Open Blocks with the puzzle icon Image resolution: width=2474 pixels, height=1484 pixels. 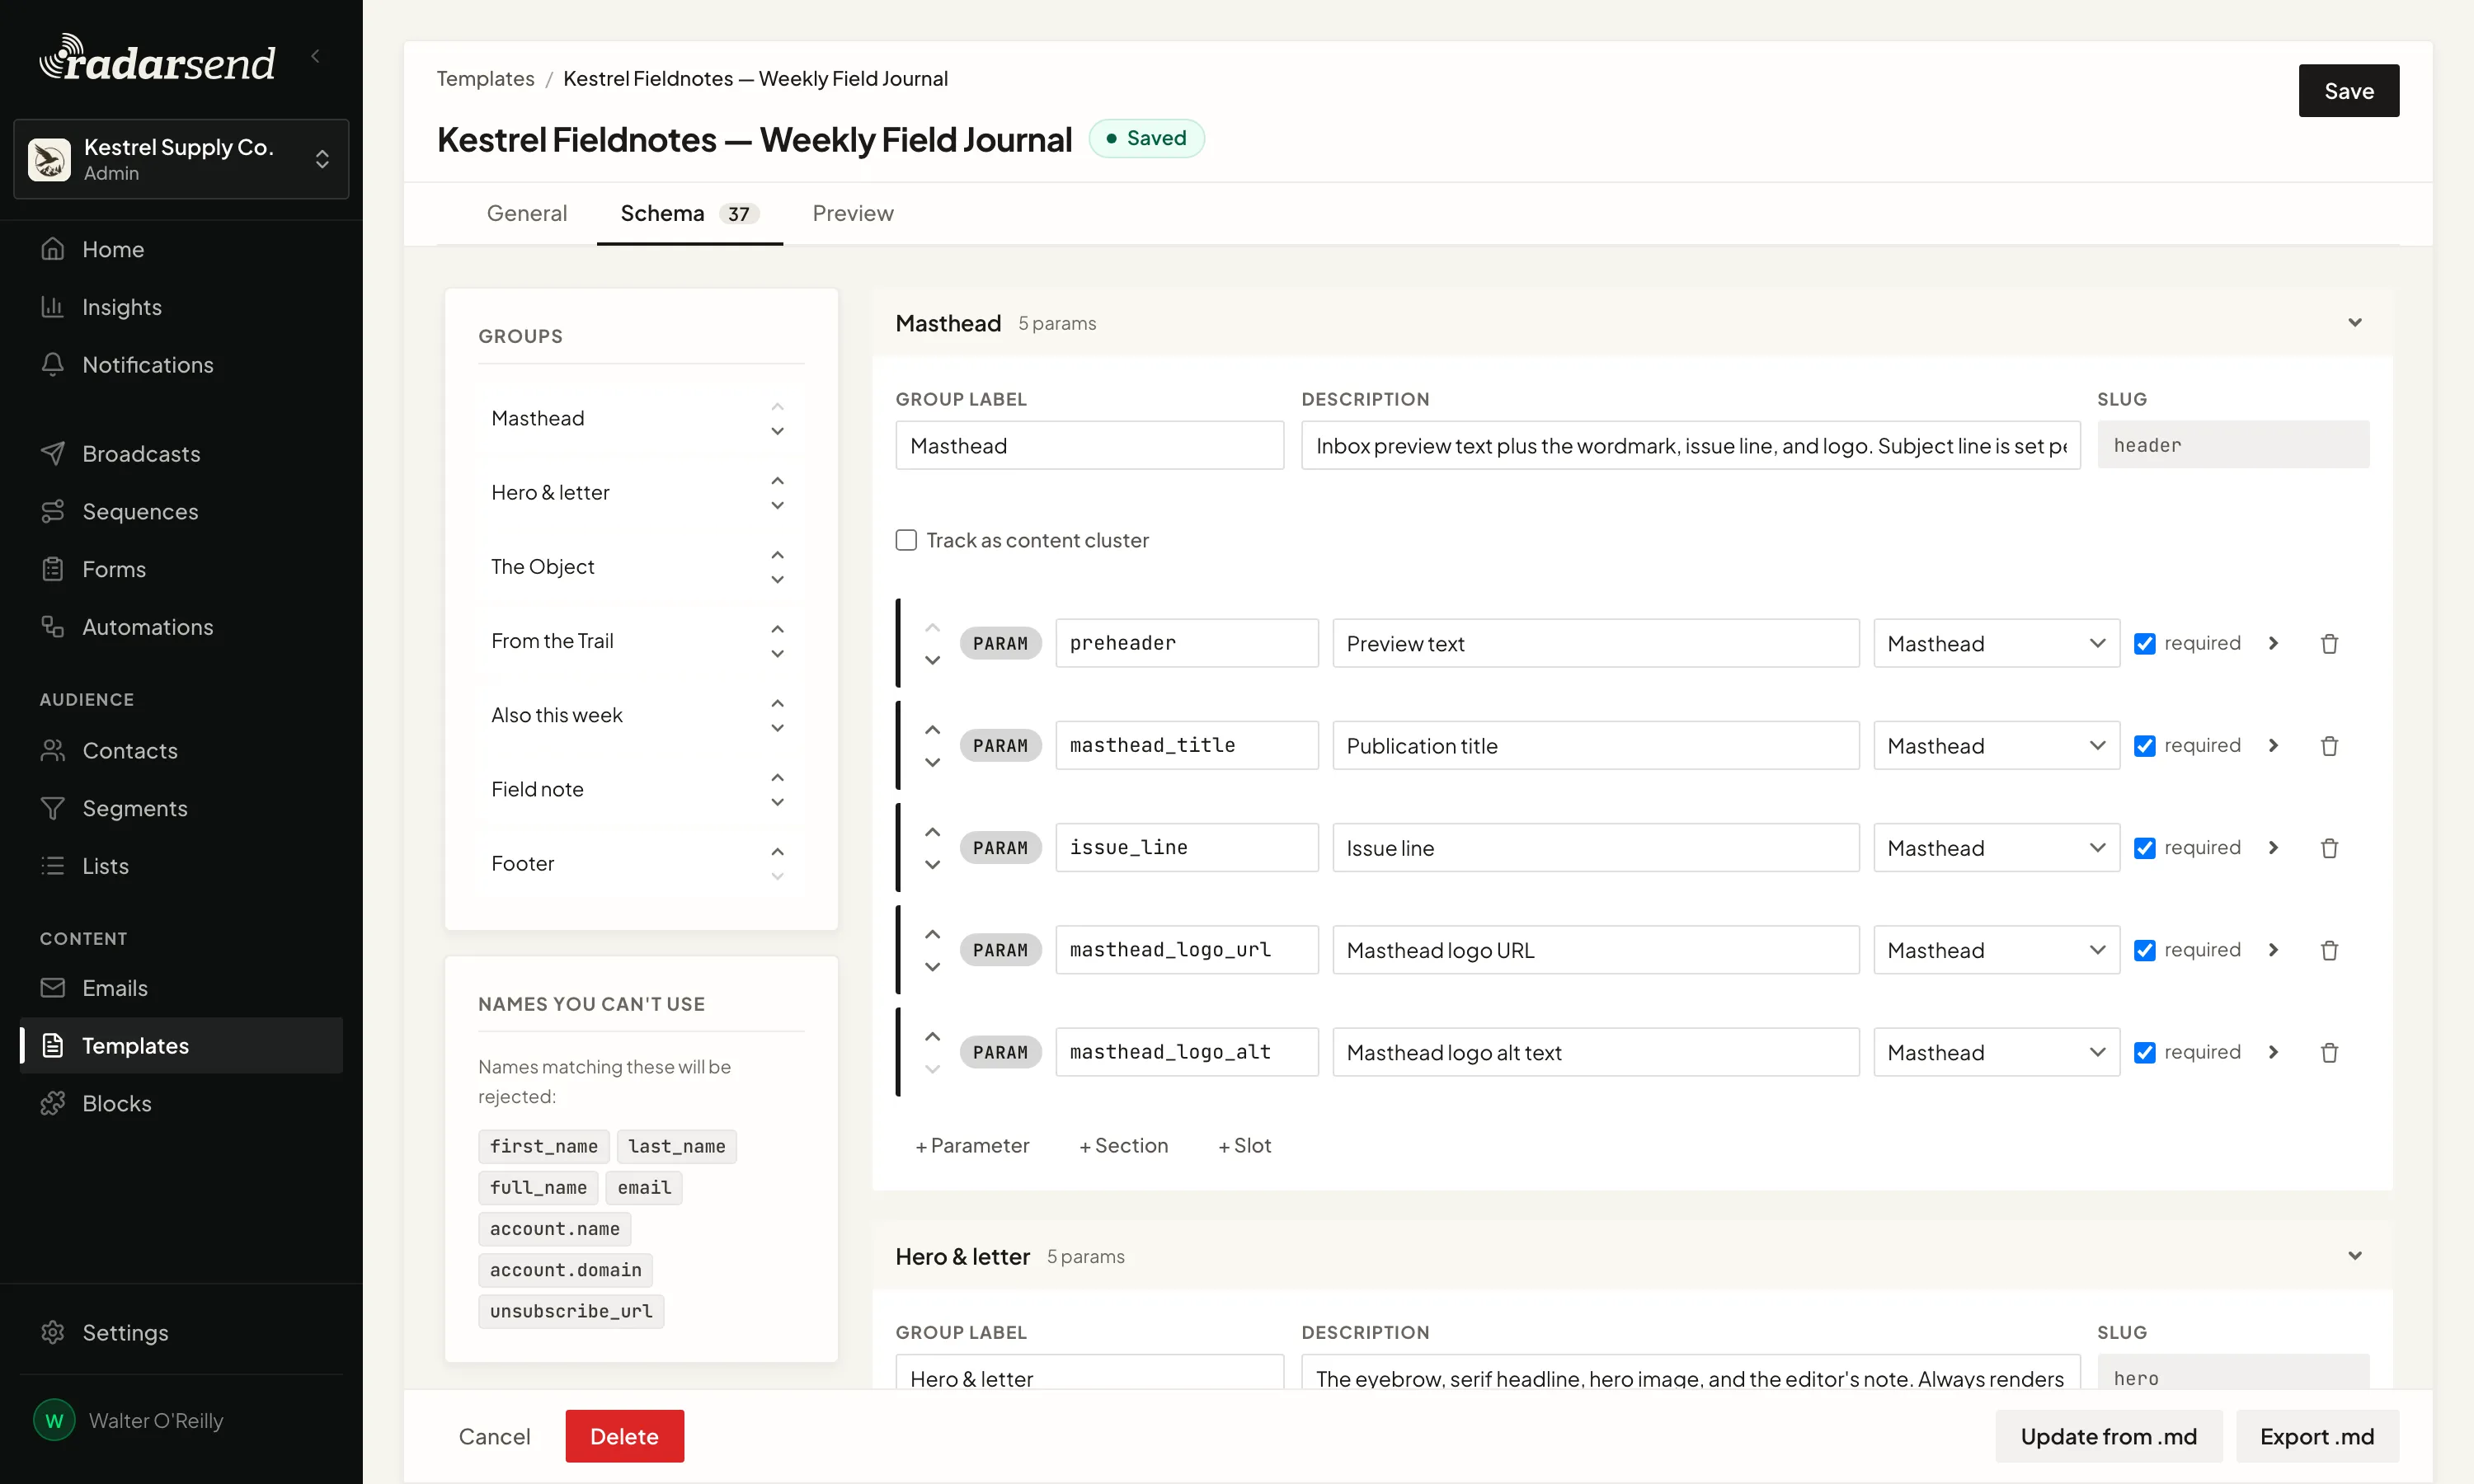(53, 1103)
